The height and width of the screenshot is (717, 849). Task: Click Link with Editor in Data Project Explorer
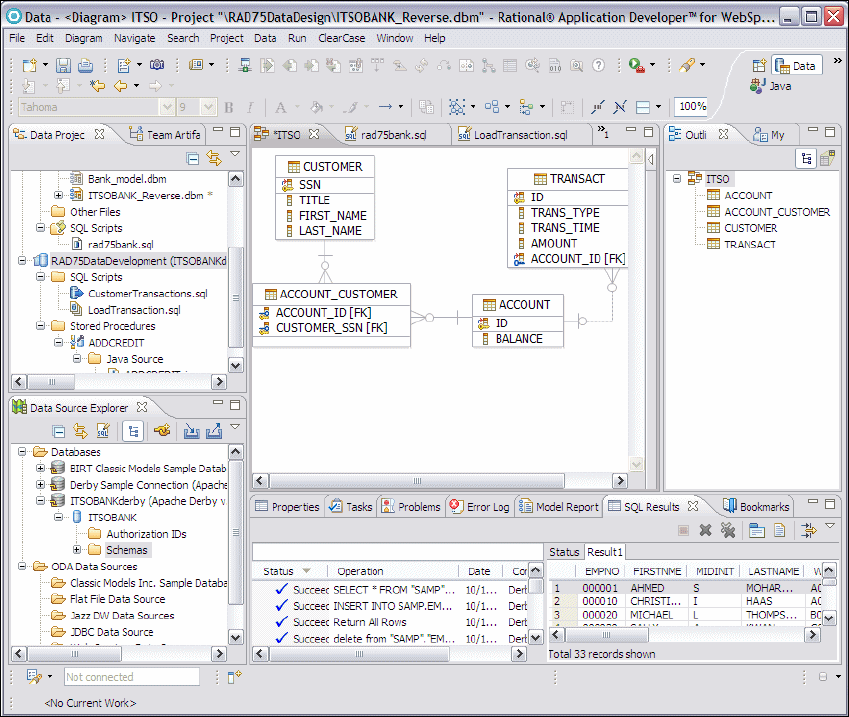pos(213,159)
